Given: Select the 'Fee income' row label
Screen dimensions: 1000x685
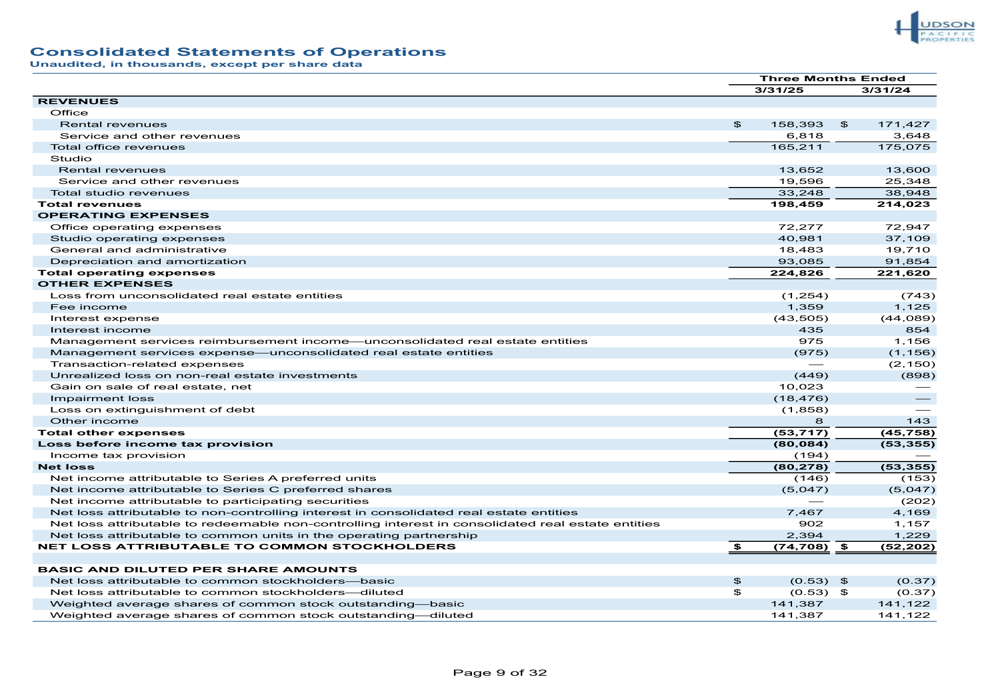Looking at the screenshot, I should (89, 307).
